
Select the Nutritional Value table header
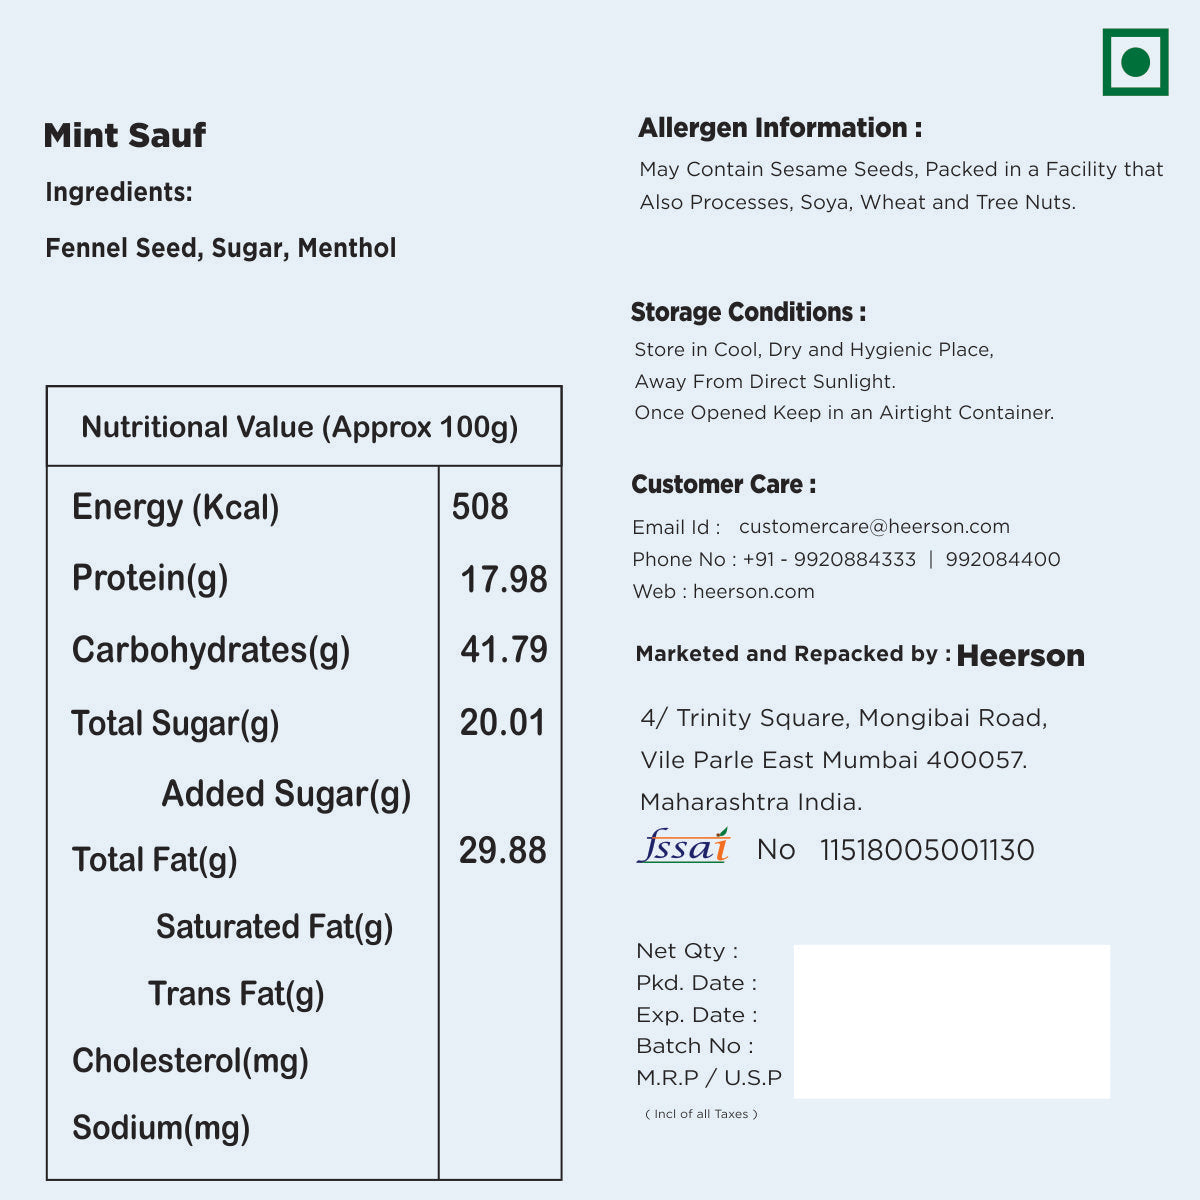click(300, 427)
